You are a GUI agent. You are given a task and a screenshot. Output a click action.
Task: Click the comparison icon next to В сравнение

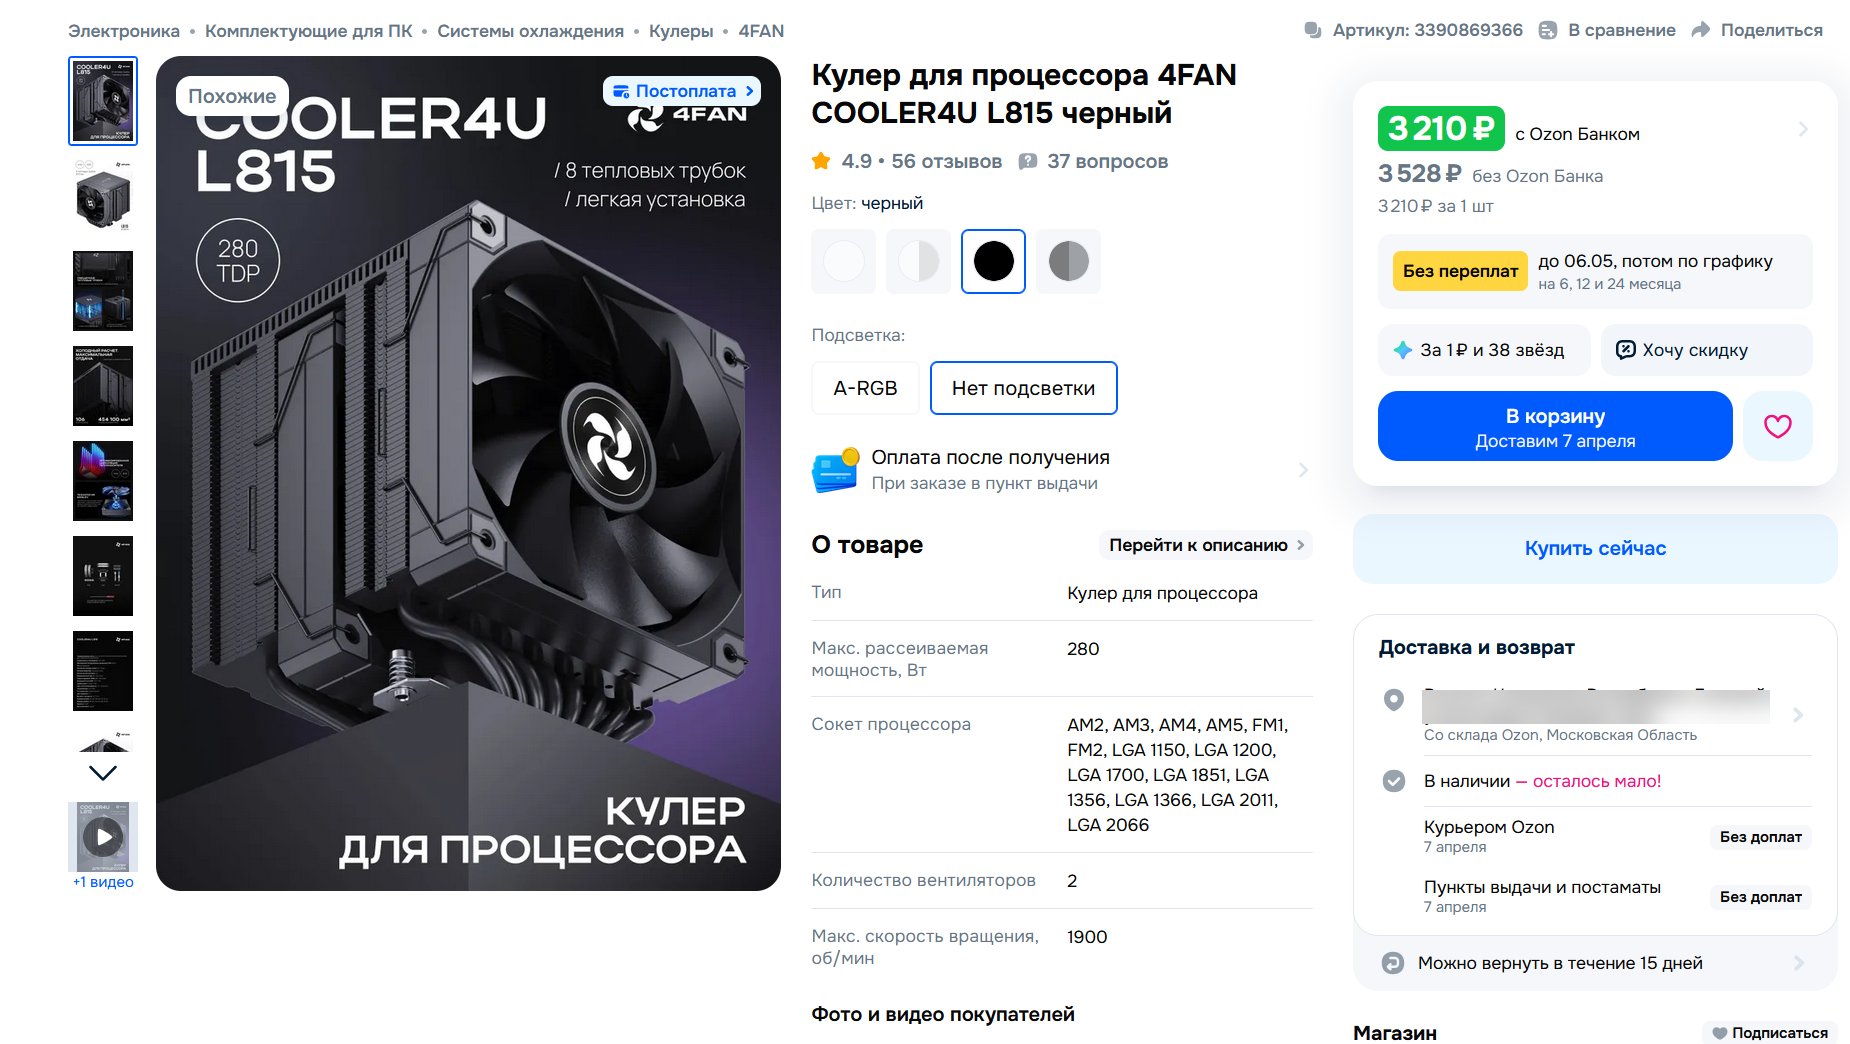pos(1548,30)
